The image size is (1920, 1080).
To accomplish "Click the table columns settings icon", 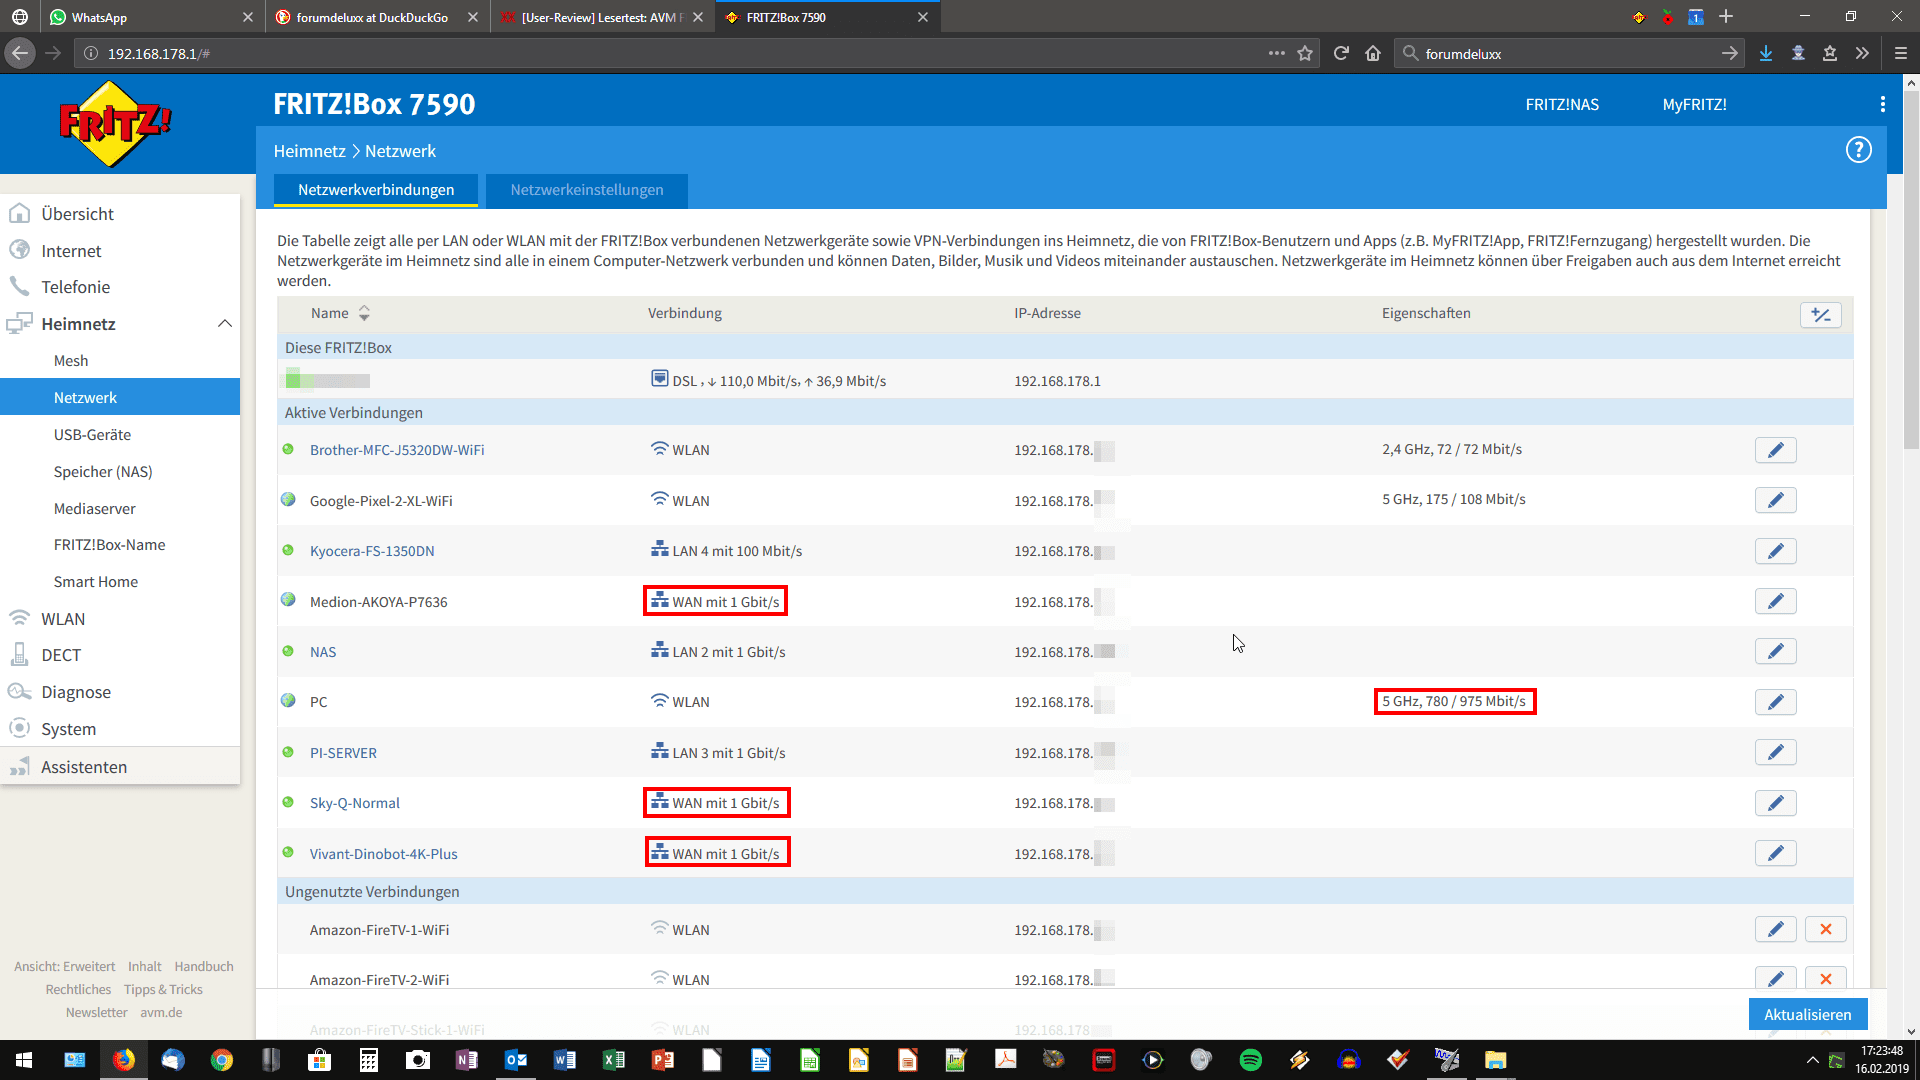I will 1820,315.
